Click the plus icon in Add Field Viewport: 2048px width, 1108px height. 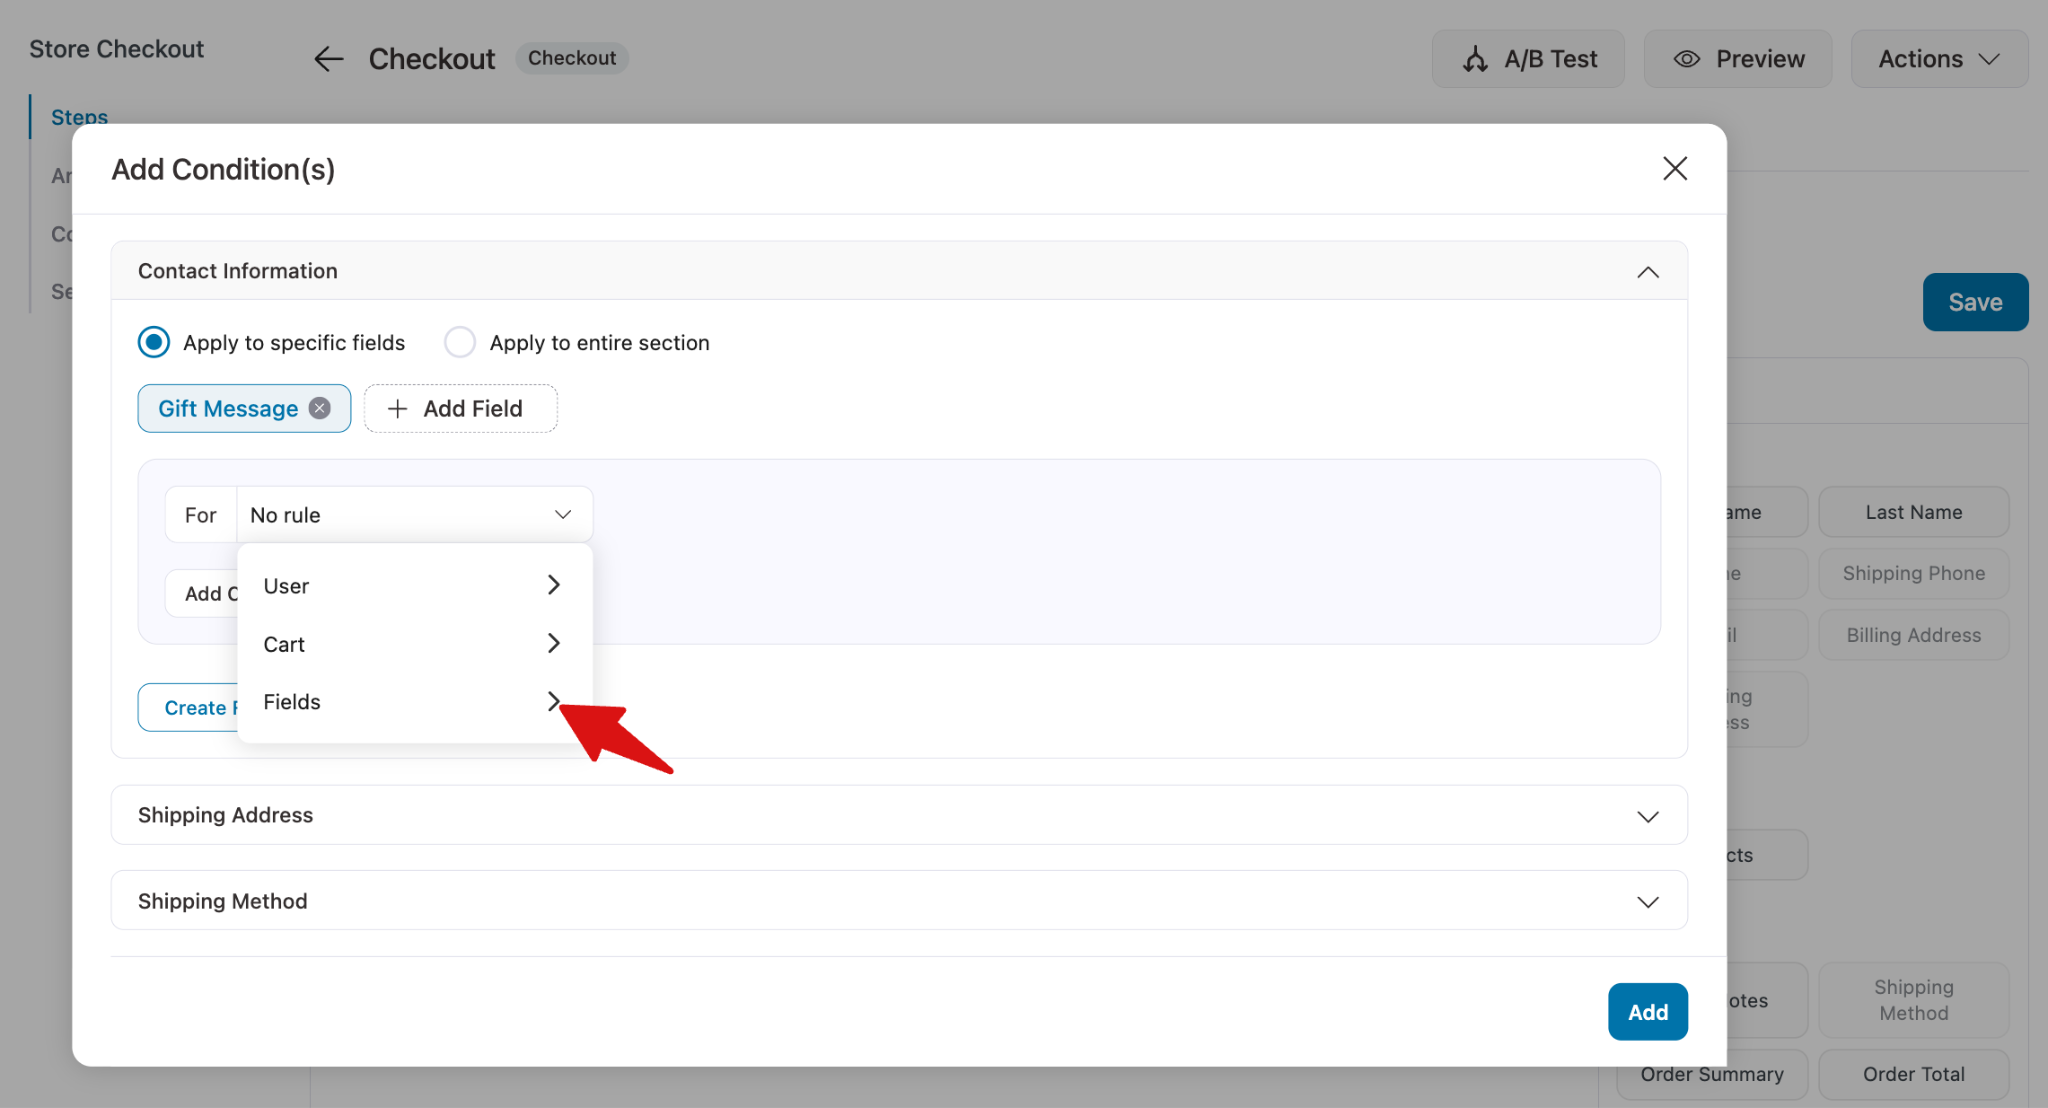397,408
